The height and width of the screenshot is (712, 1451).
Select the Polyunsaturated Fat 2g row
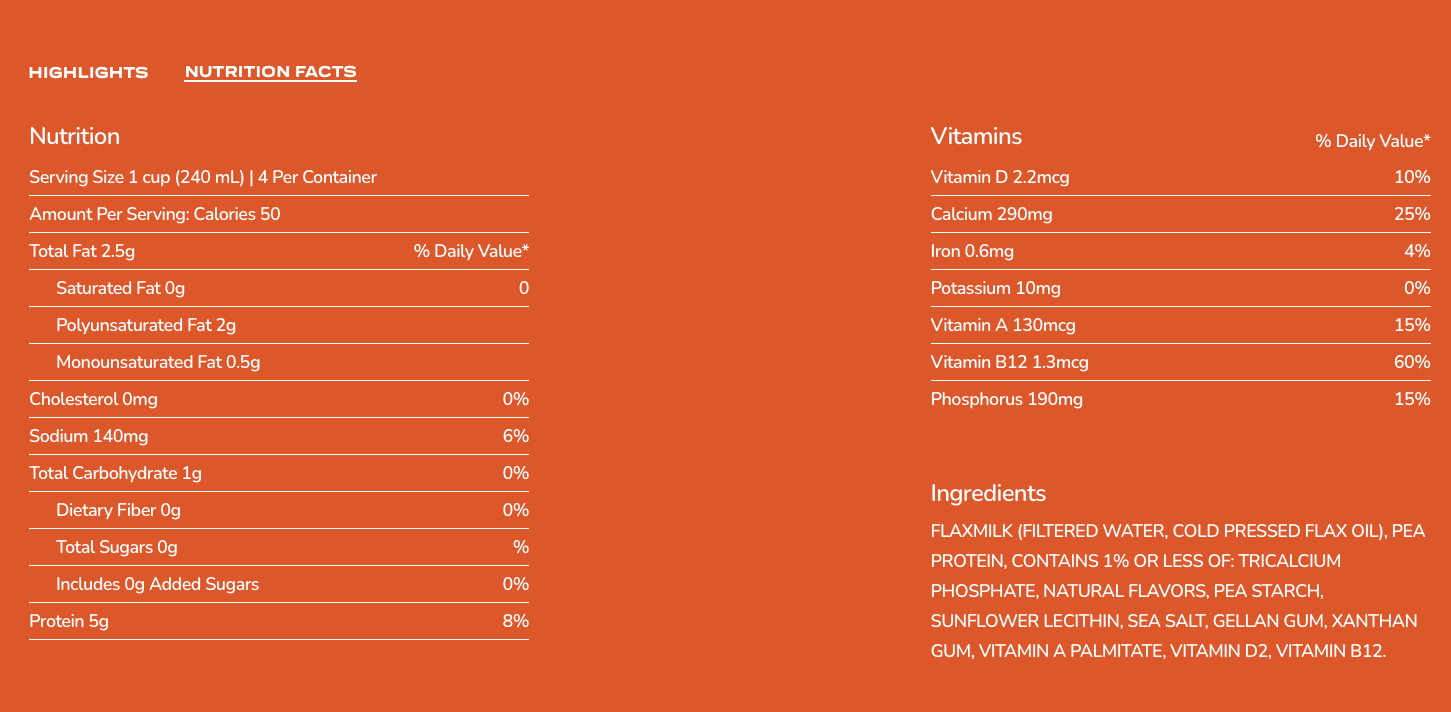148,325
